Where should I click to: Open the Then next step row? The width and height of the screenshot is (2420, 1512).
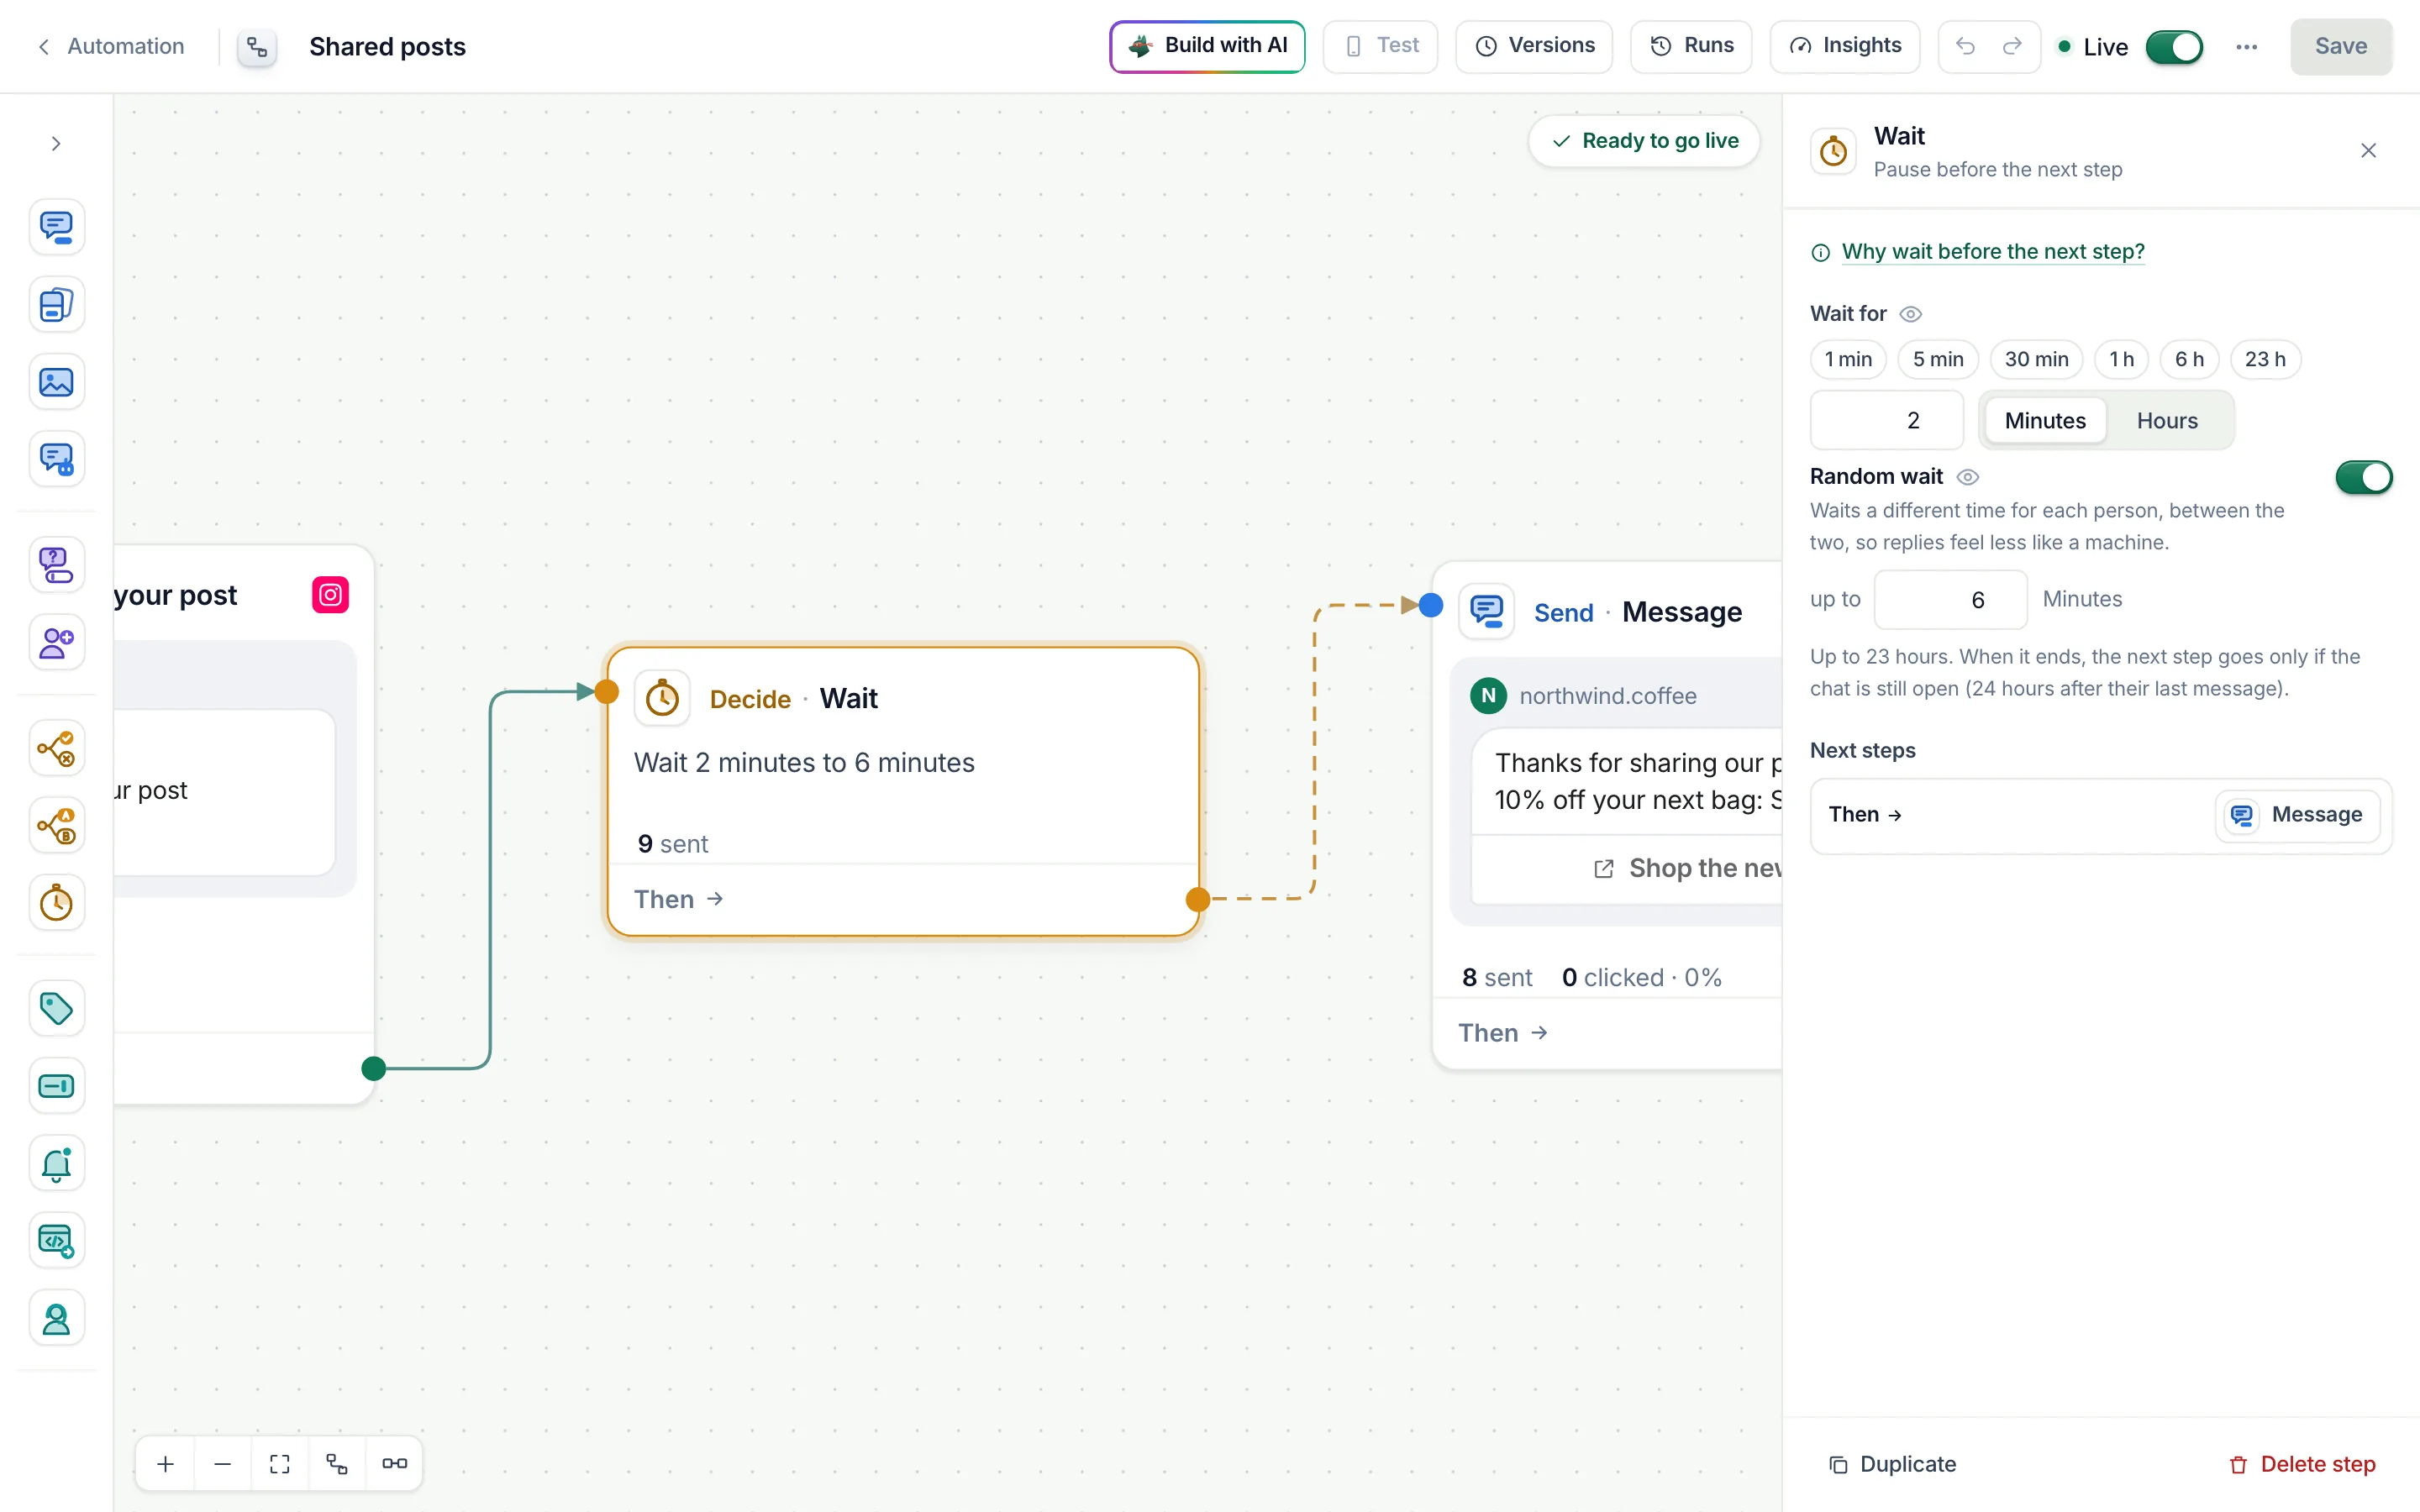(2101, 816)
